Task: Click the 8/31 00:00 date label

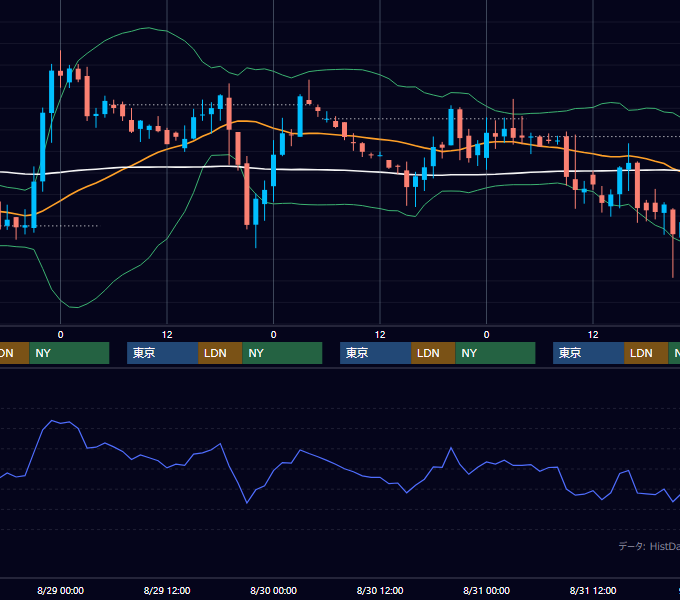Action: pyautogui.click(x=486, y=590)
